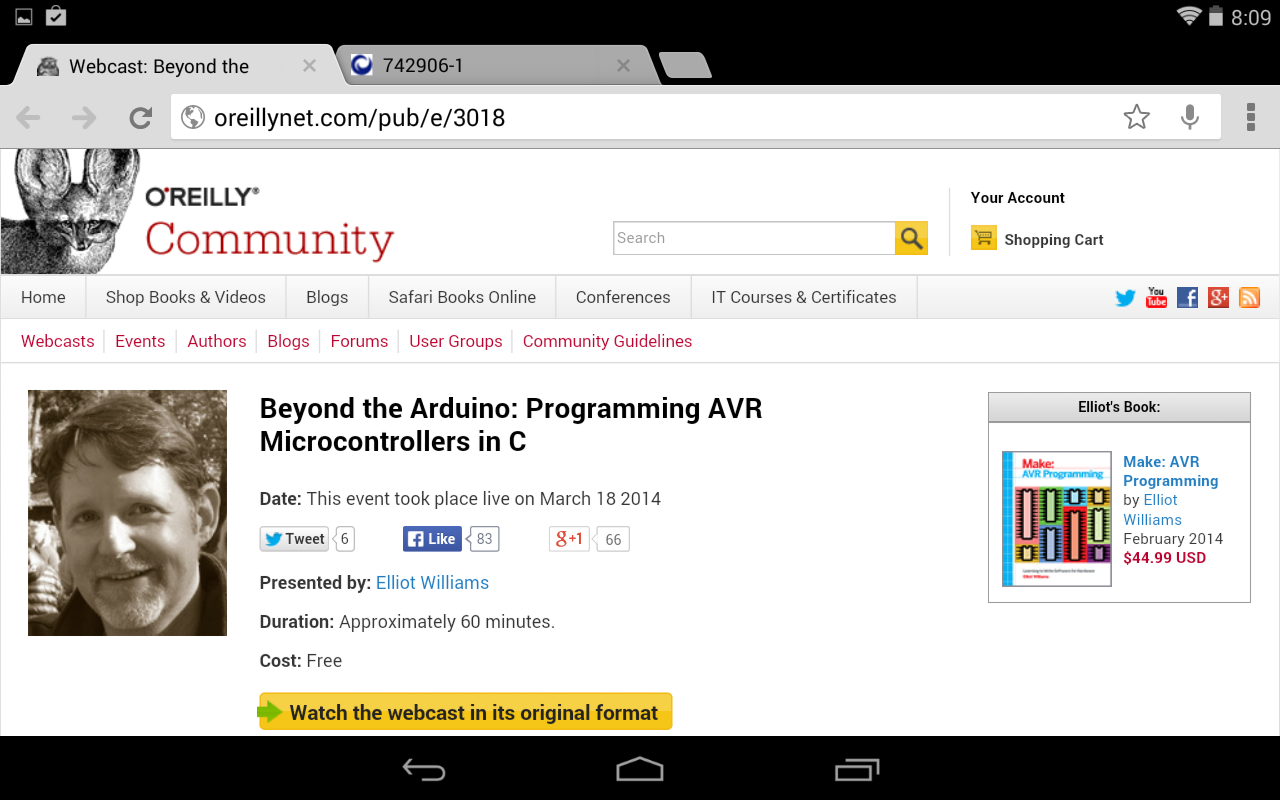Open Conferences menu item

coord(623,297)
